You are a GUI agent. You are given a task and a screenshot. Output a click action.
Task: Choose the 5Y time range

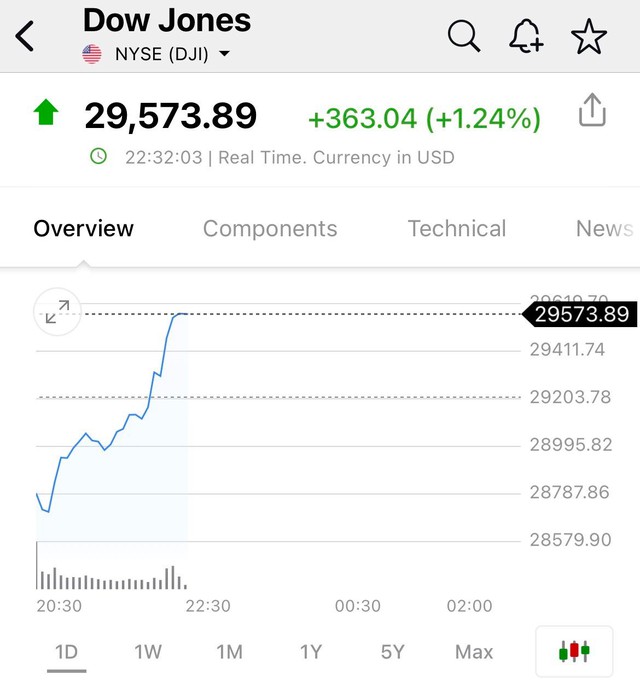point(393,652)
